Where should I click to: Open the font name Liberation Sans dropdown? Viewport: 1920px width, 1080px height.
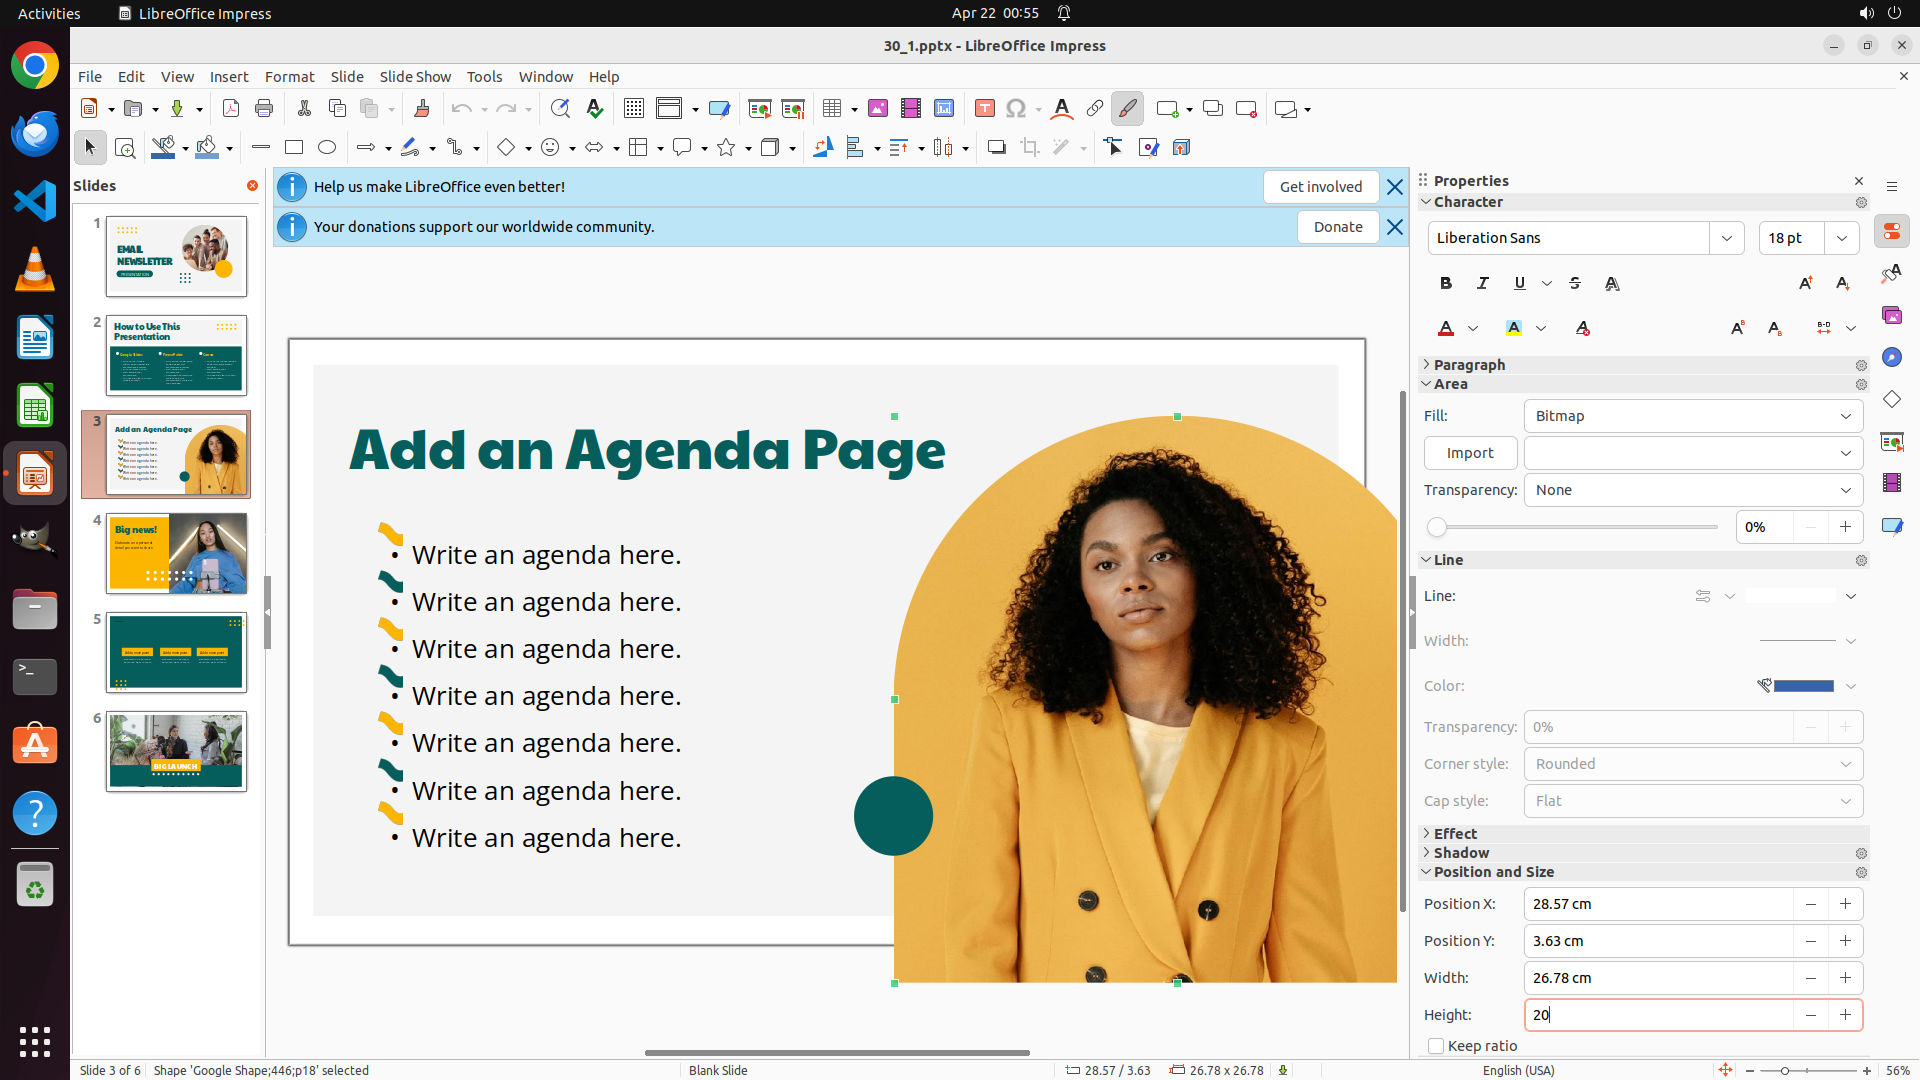coord(1727,238)
